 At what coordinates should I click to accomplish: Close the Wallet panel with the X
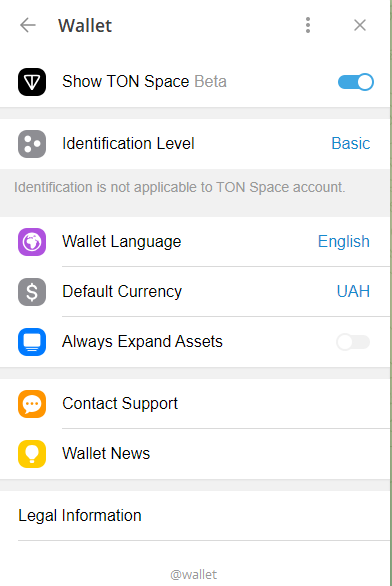[x=360, y=25]
